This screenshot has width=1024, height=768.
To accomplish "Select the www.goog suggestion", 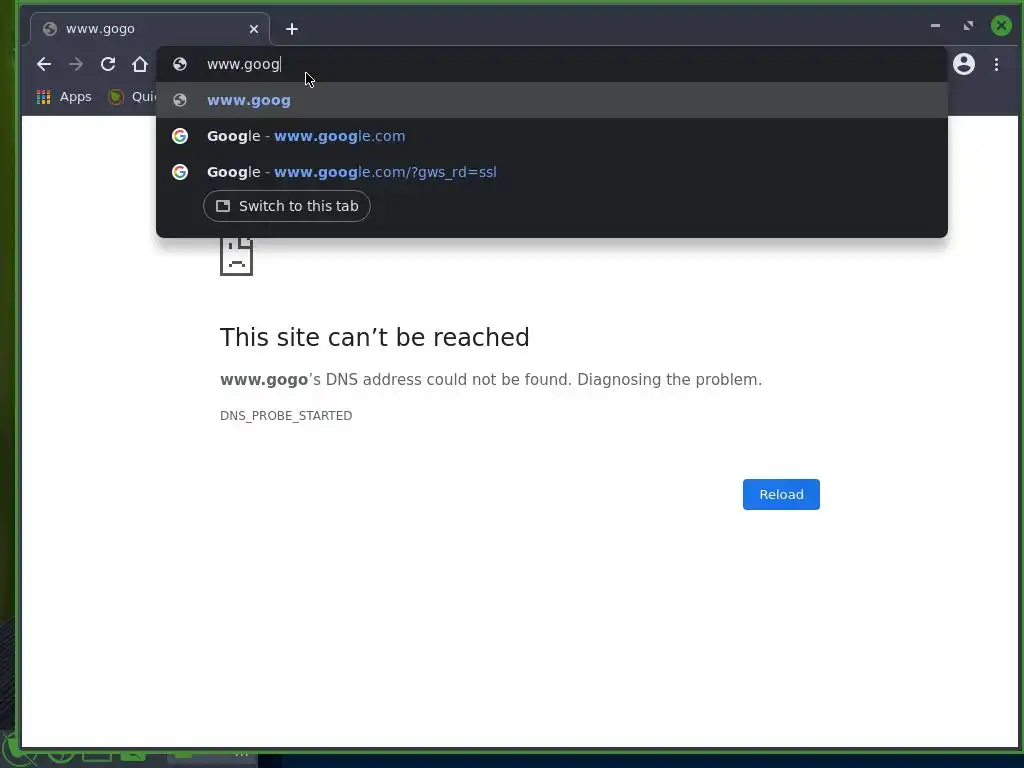I will (x=552, y=100).
